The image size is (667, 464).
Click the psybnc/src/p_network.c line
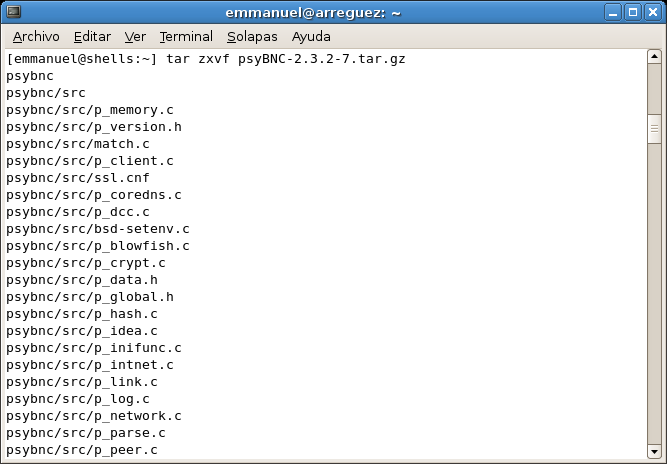coord(94,416)
